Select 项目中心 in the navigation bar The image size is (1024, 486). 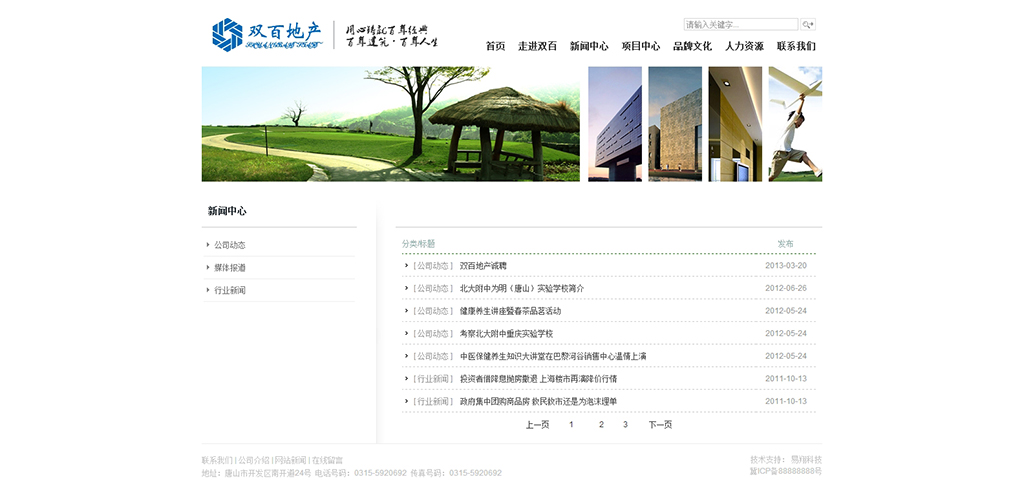[641, 46]
